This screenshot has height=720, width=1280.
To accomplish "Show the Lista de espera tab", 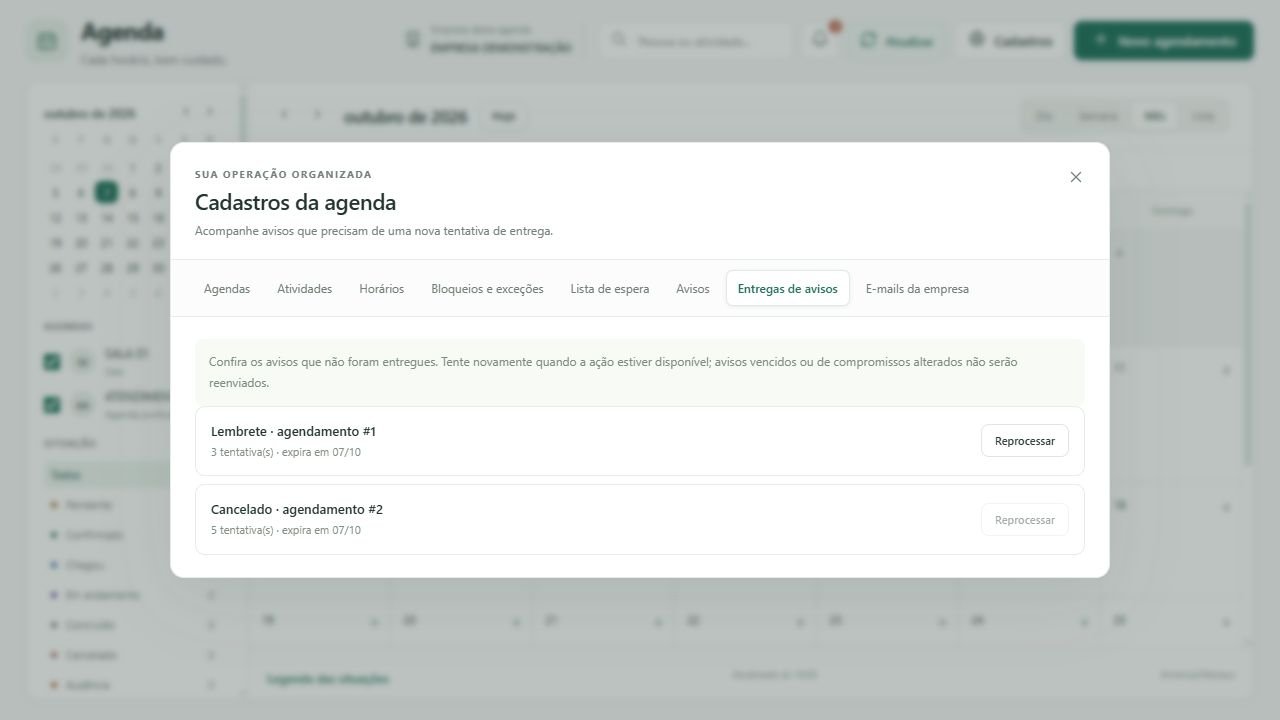I will [610, 289].
